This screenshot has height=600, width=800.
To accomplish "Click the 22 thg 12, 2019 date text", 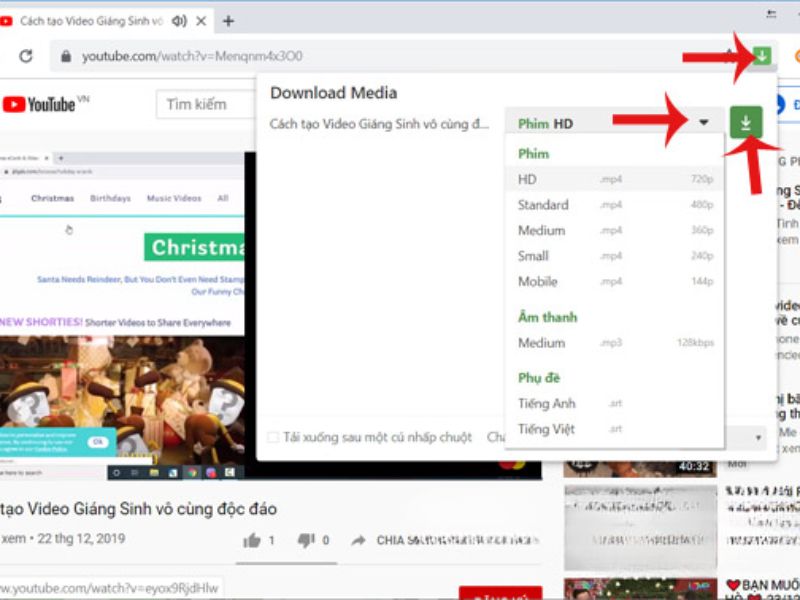I will tap(81, 538).
